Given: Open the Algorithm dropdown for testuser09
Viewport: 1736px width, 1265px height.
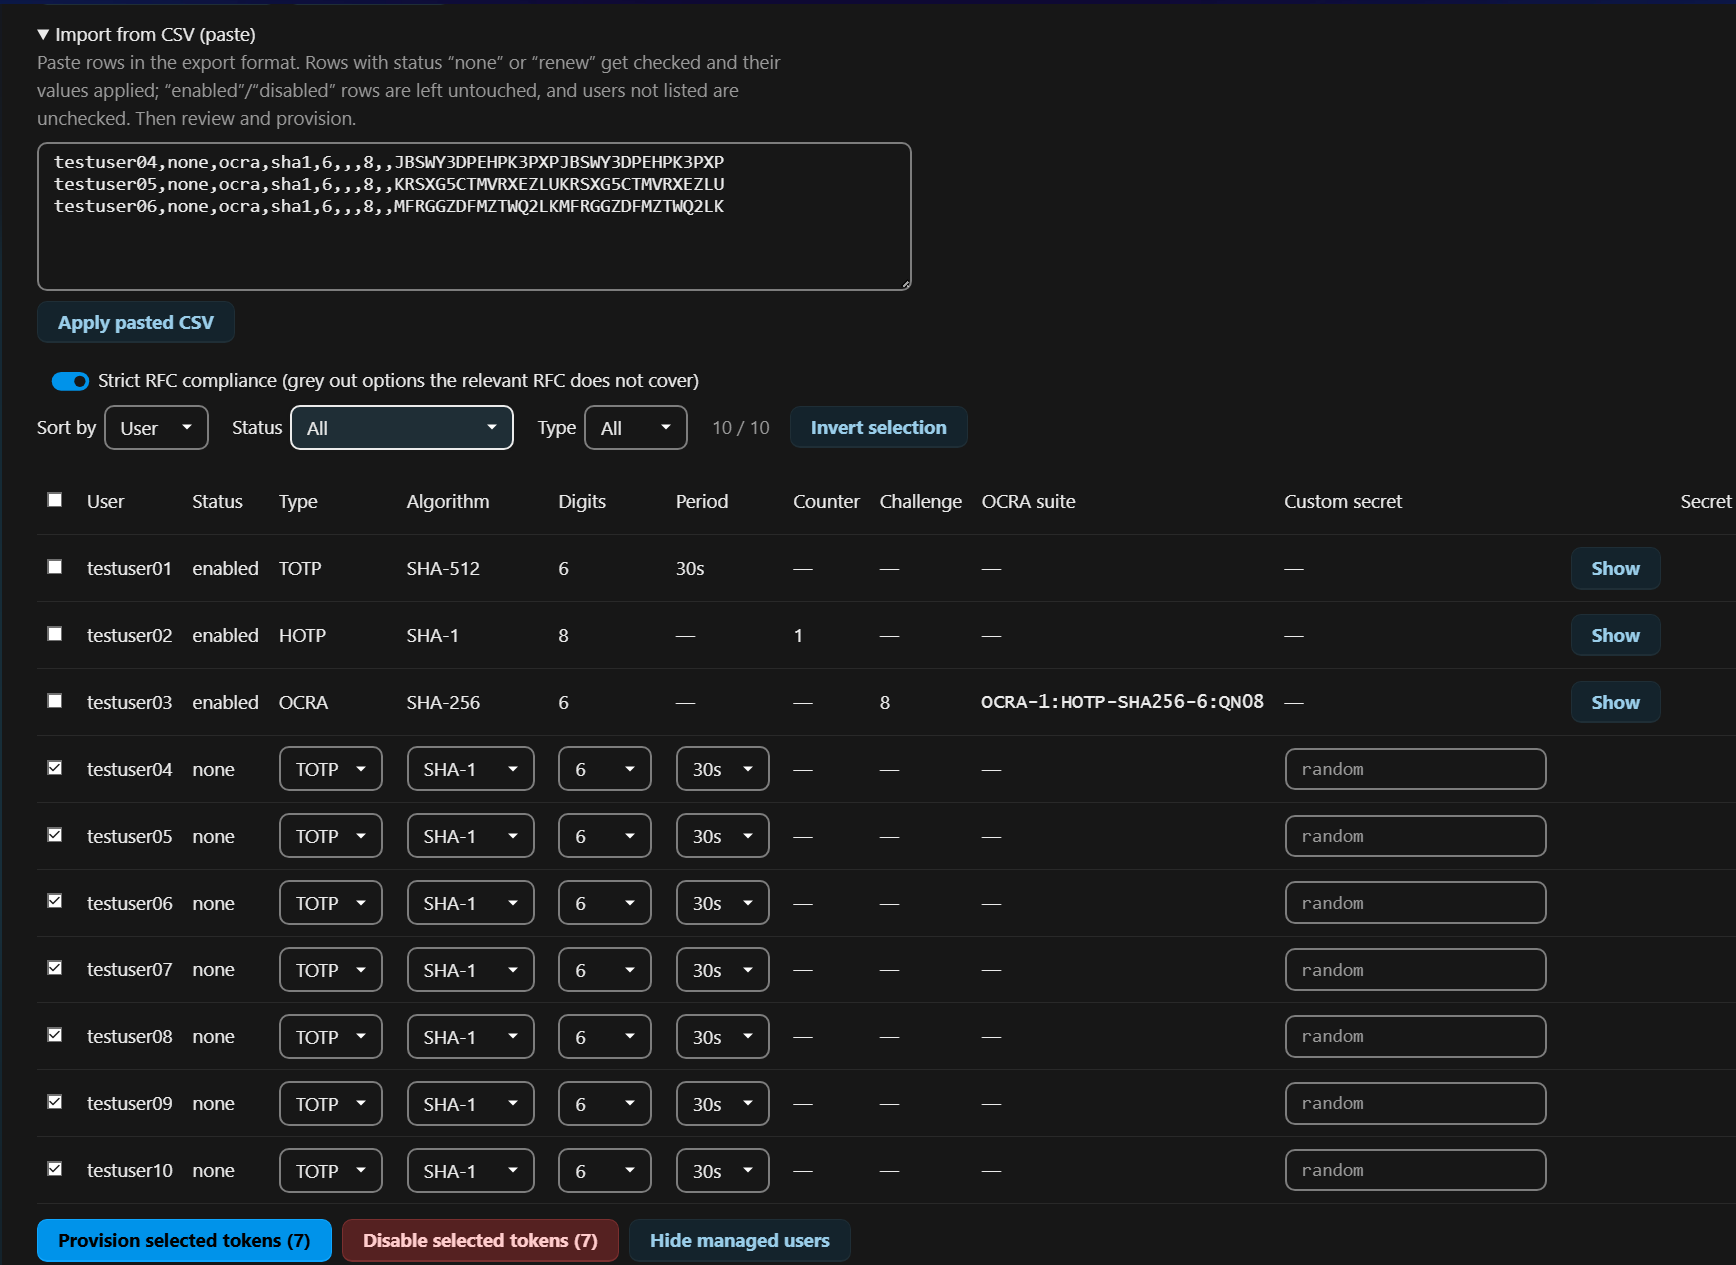Looking at the screenshot, I should 471,1104.
